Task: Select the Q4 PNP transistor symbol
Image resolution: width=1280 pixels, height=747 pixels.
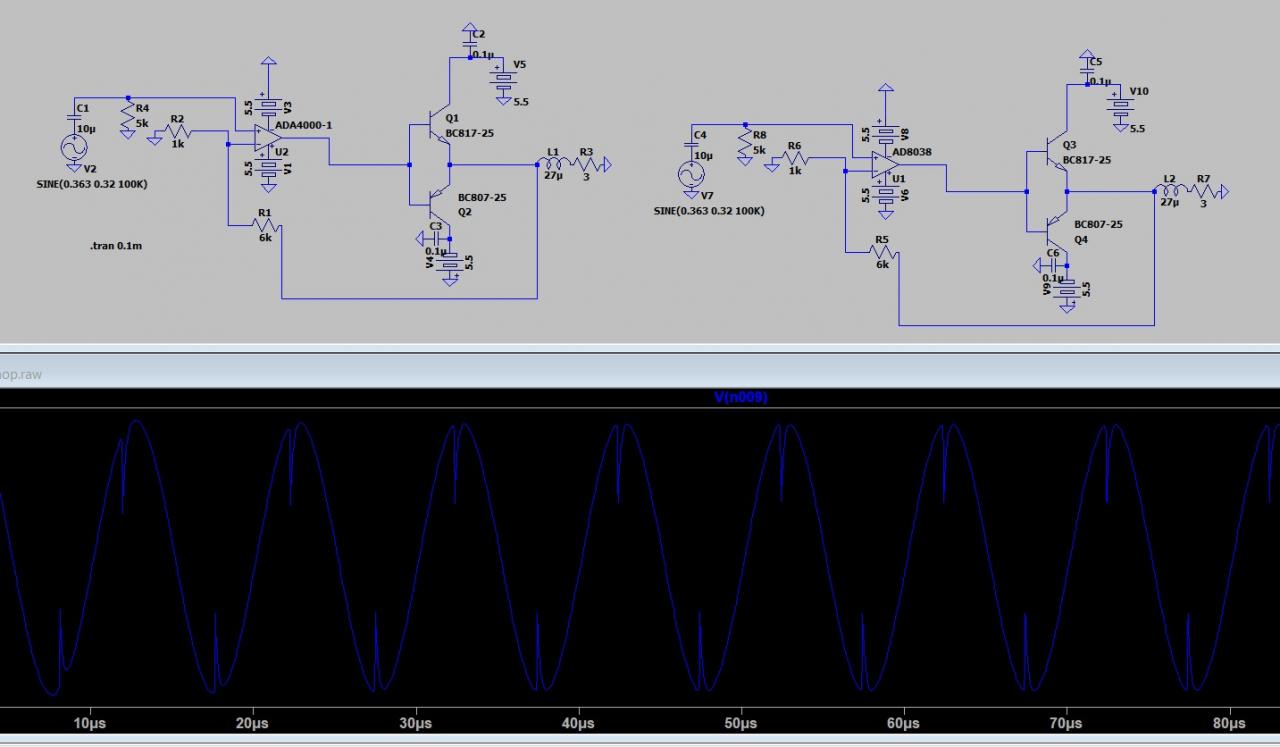Action: tap(1059, 231)
